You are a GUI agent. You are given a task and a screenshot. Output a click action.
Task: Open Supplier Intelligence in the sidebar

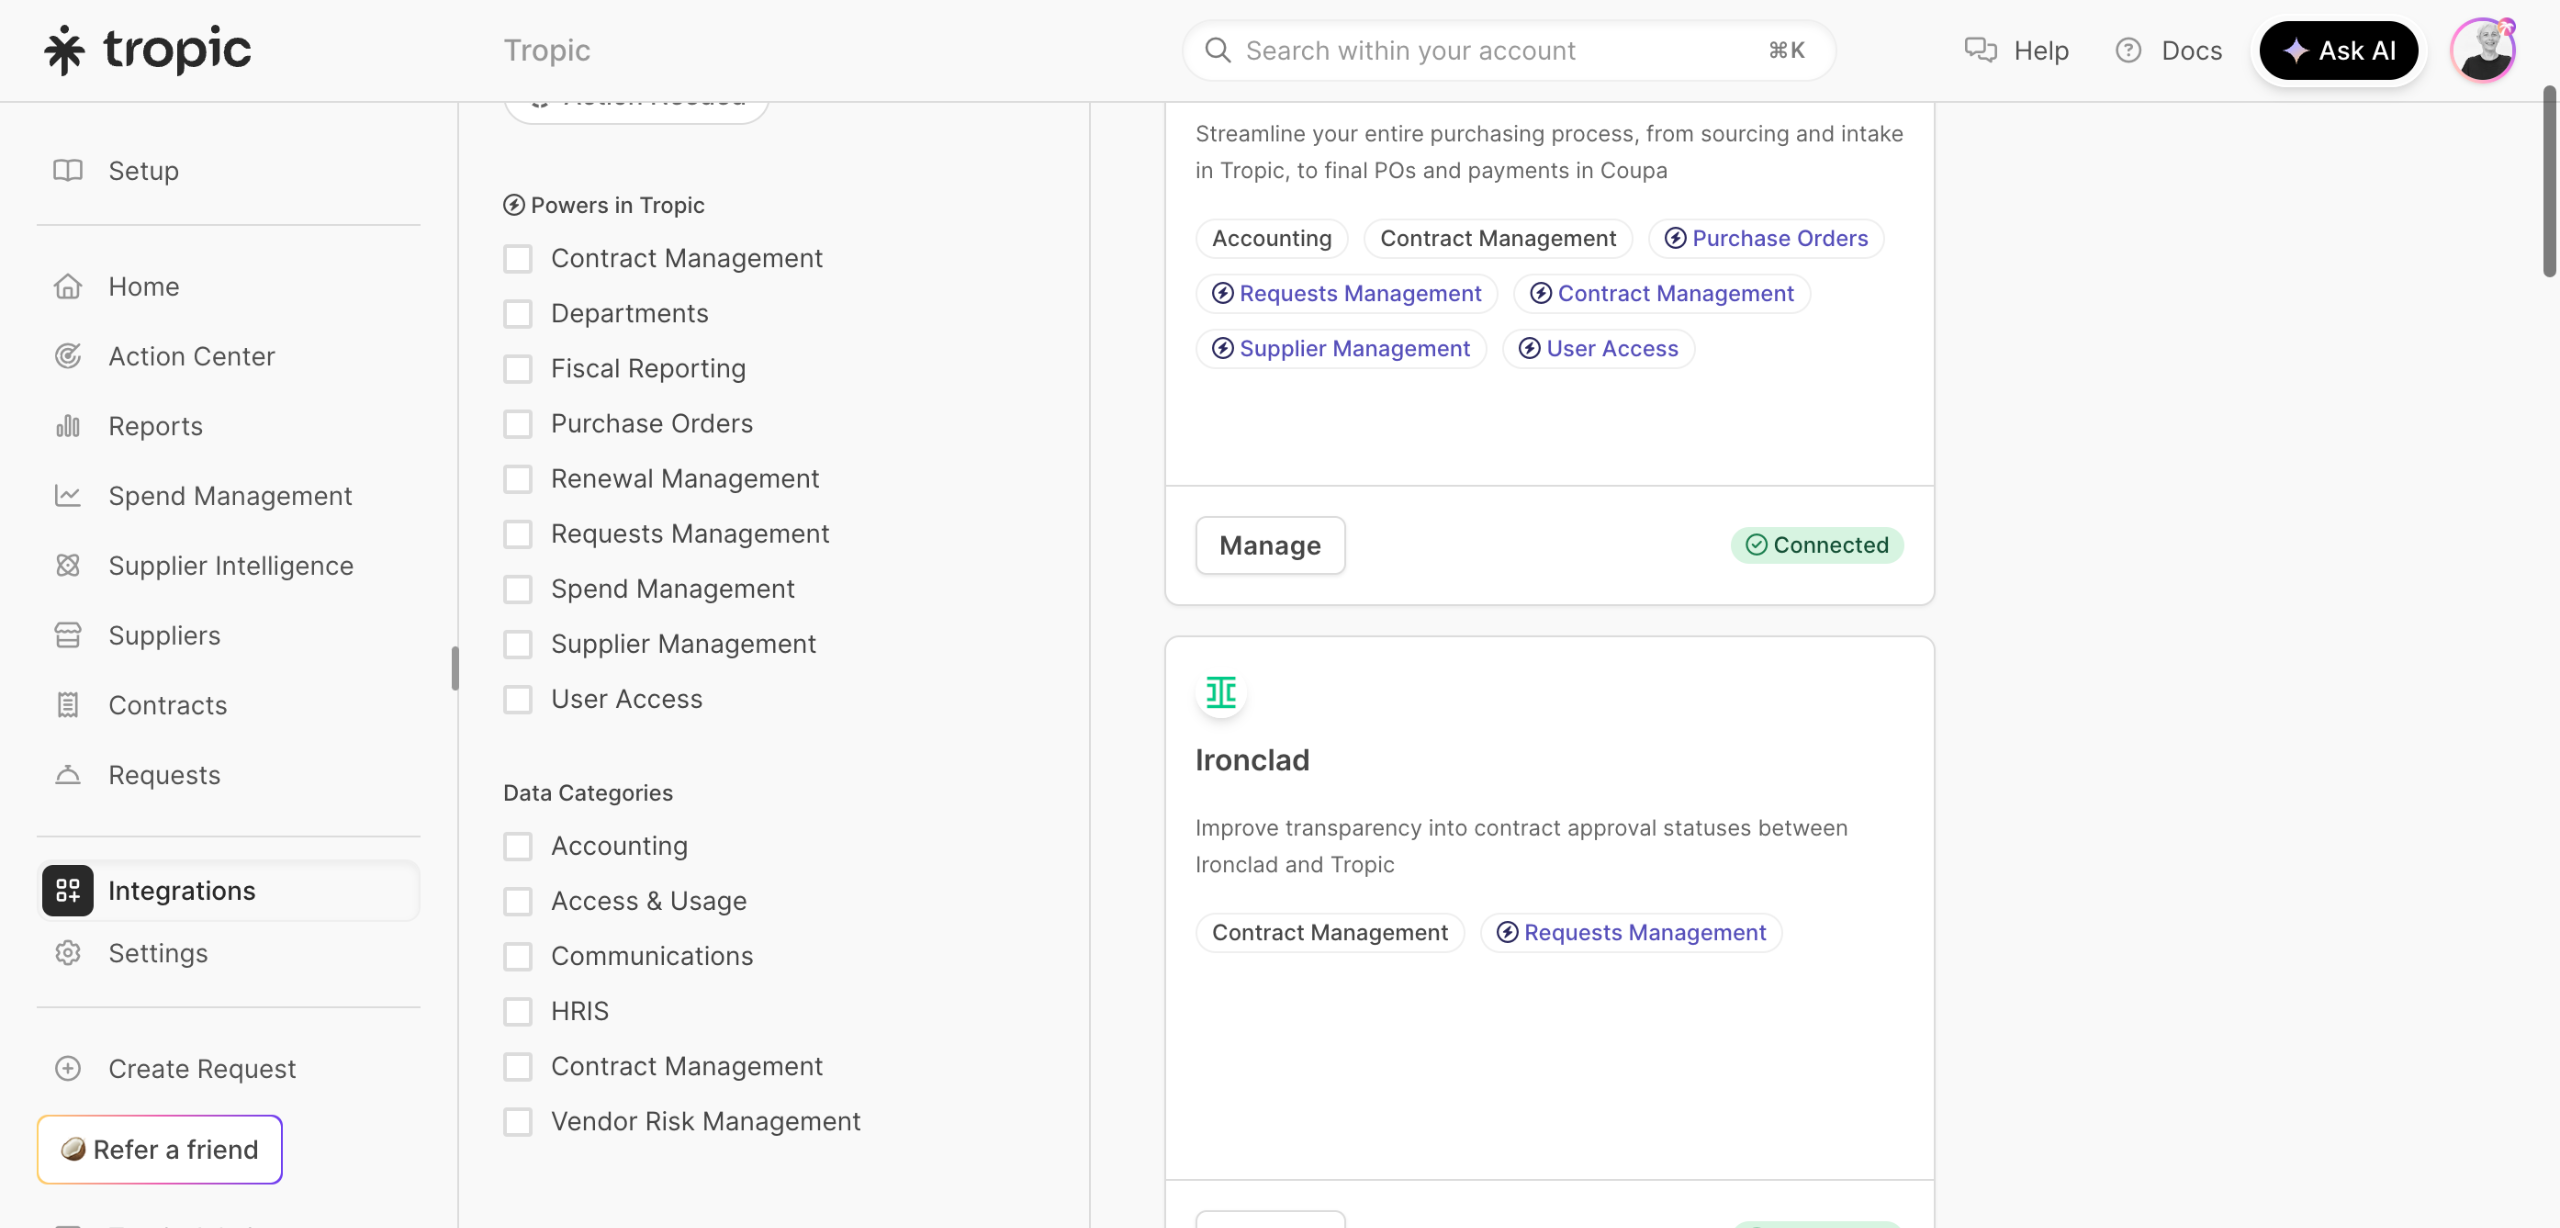[x=230, y=566]
